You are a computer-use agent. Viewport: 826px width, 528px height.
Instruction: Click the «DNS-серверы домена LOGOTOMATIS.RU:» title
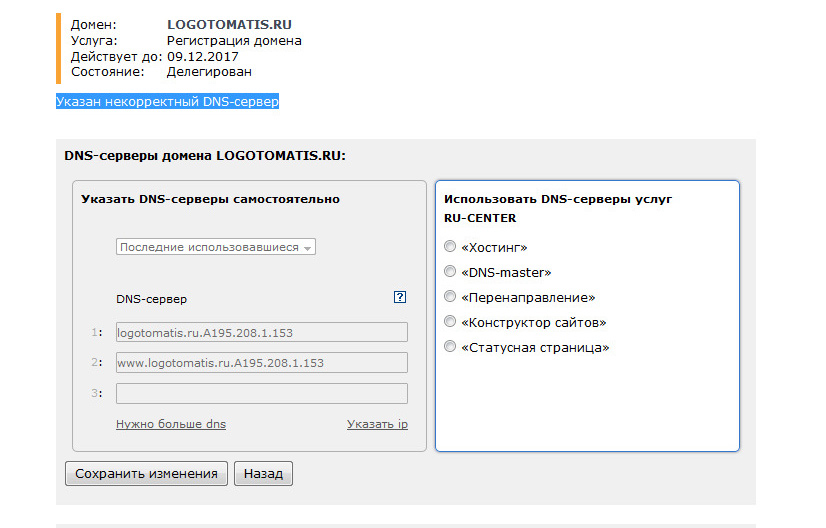205,156
